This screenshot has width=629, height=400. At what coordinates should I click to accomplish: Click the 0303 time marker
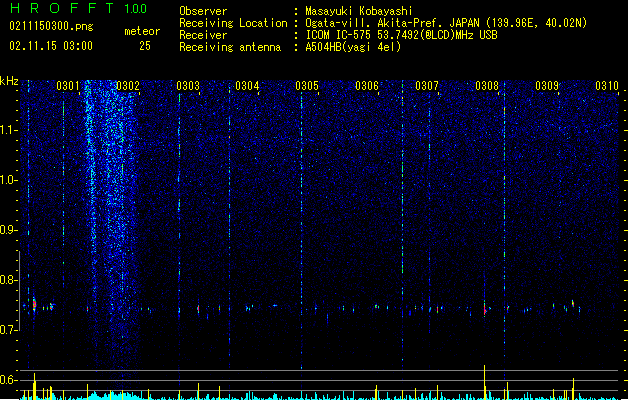coord(188,86)
